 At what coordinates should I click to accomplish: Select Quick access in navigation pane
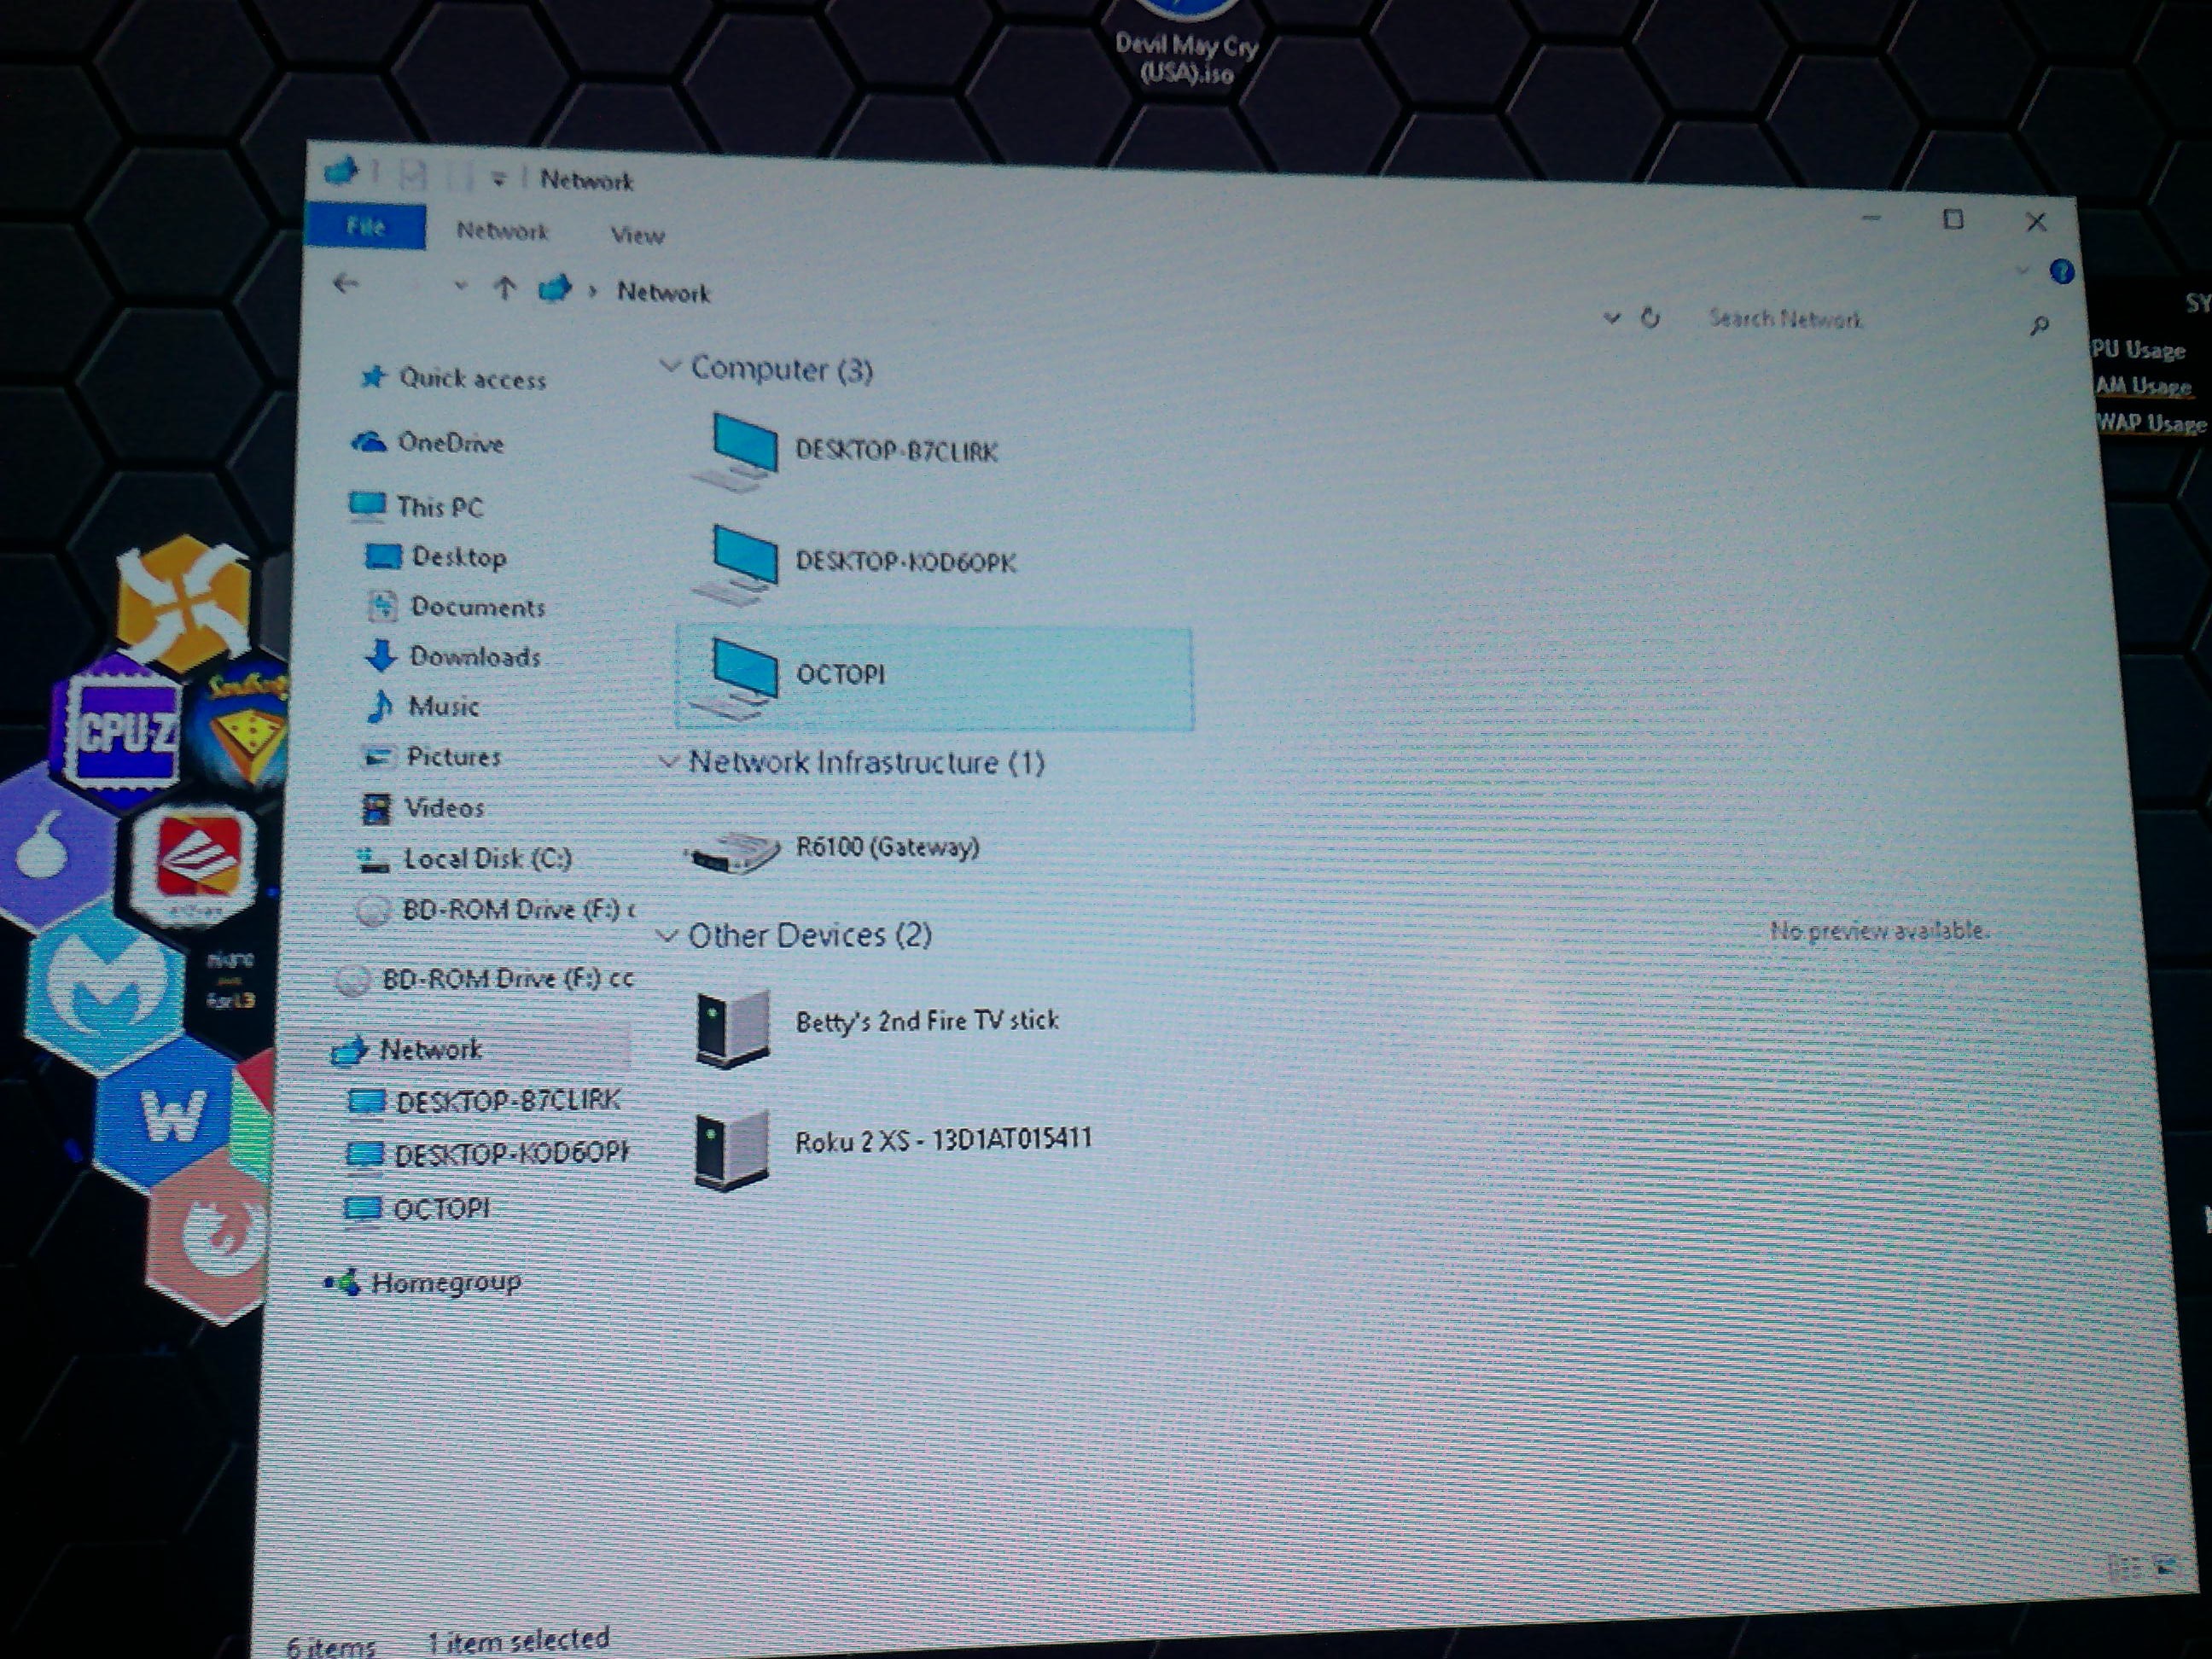(x=453, y=378)
